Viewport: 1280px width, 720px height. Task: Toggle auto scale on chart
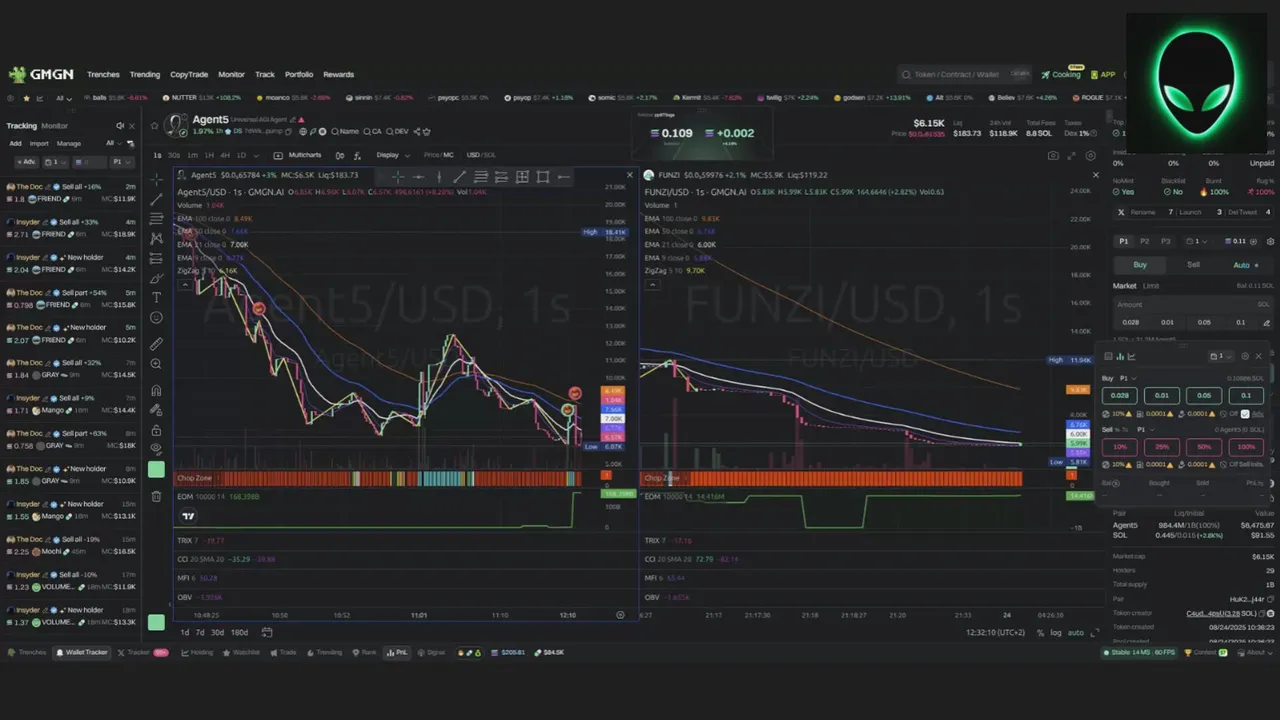(1076, 633)
